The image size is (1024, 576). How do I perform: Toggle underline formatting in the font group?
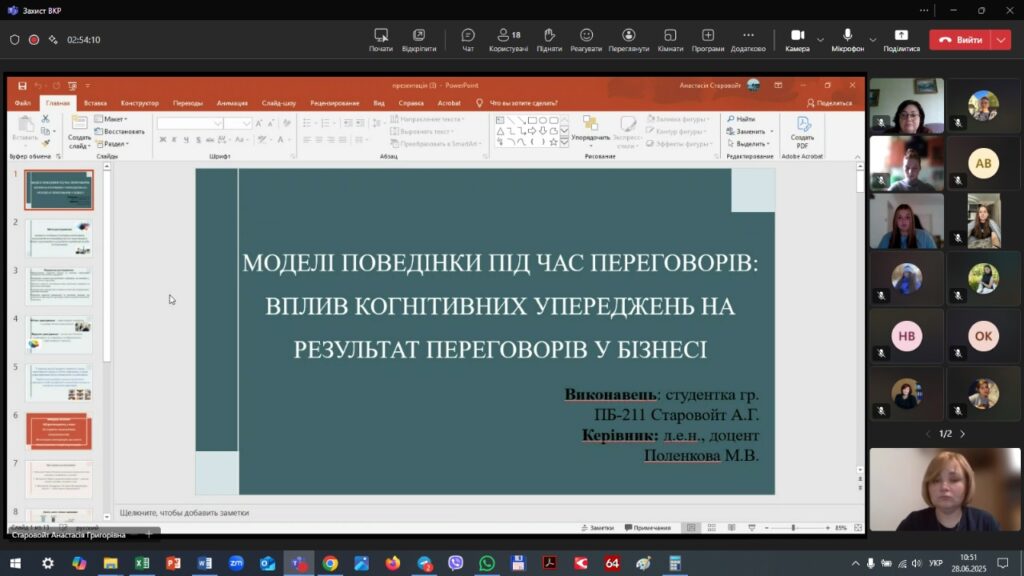point(186,140)
